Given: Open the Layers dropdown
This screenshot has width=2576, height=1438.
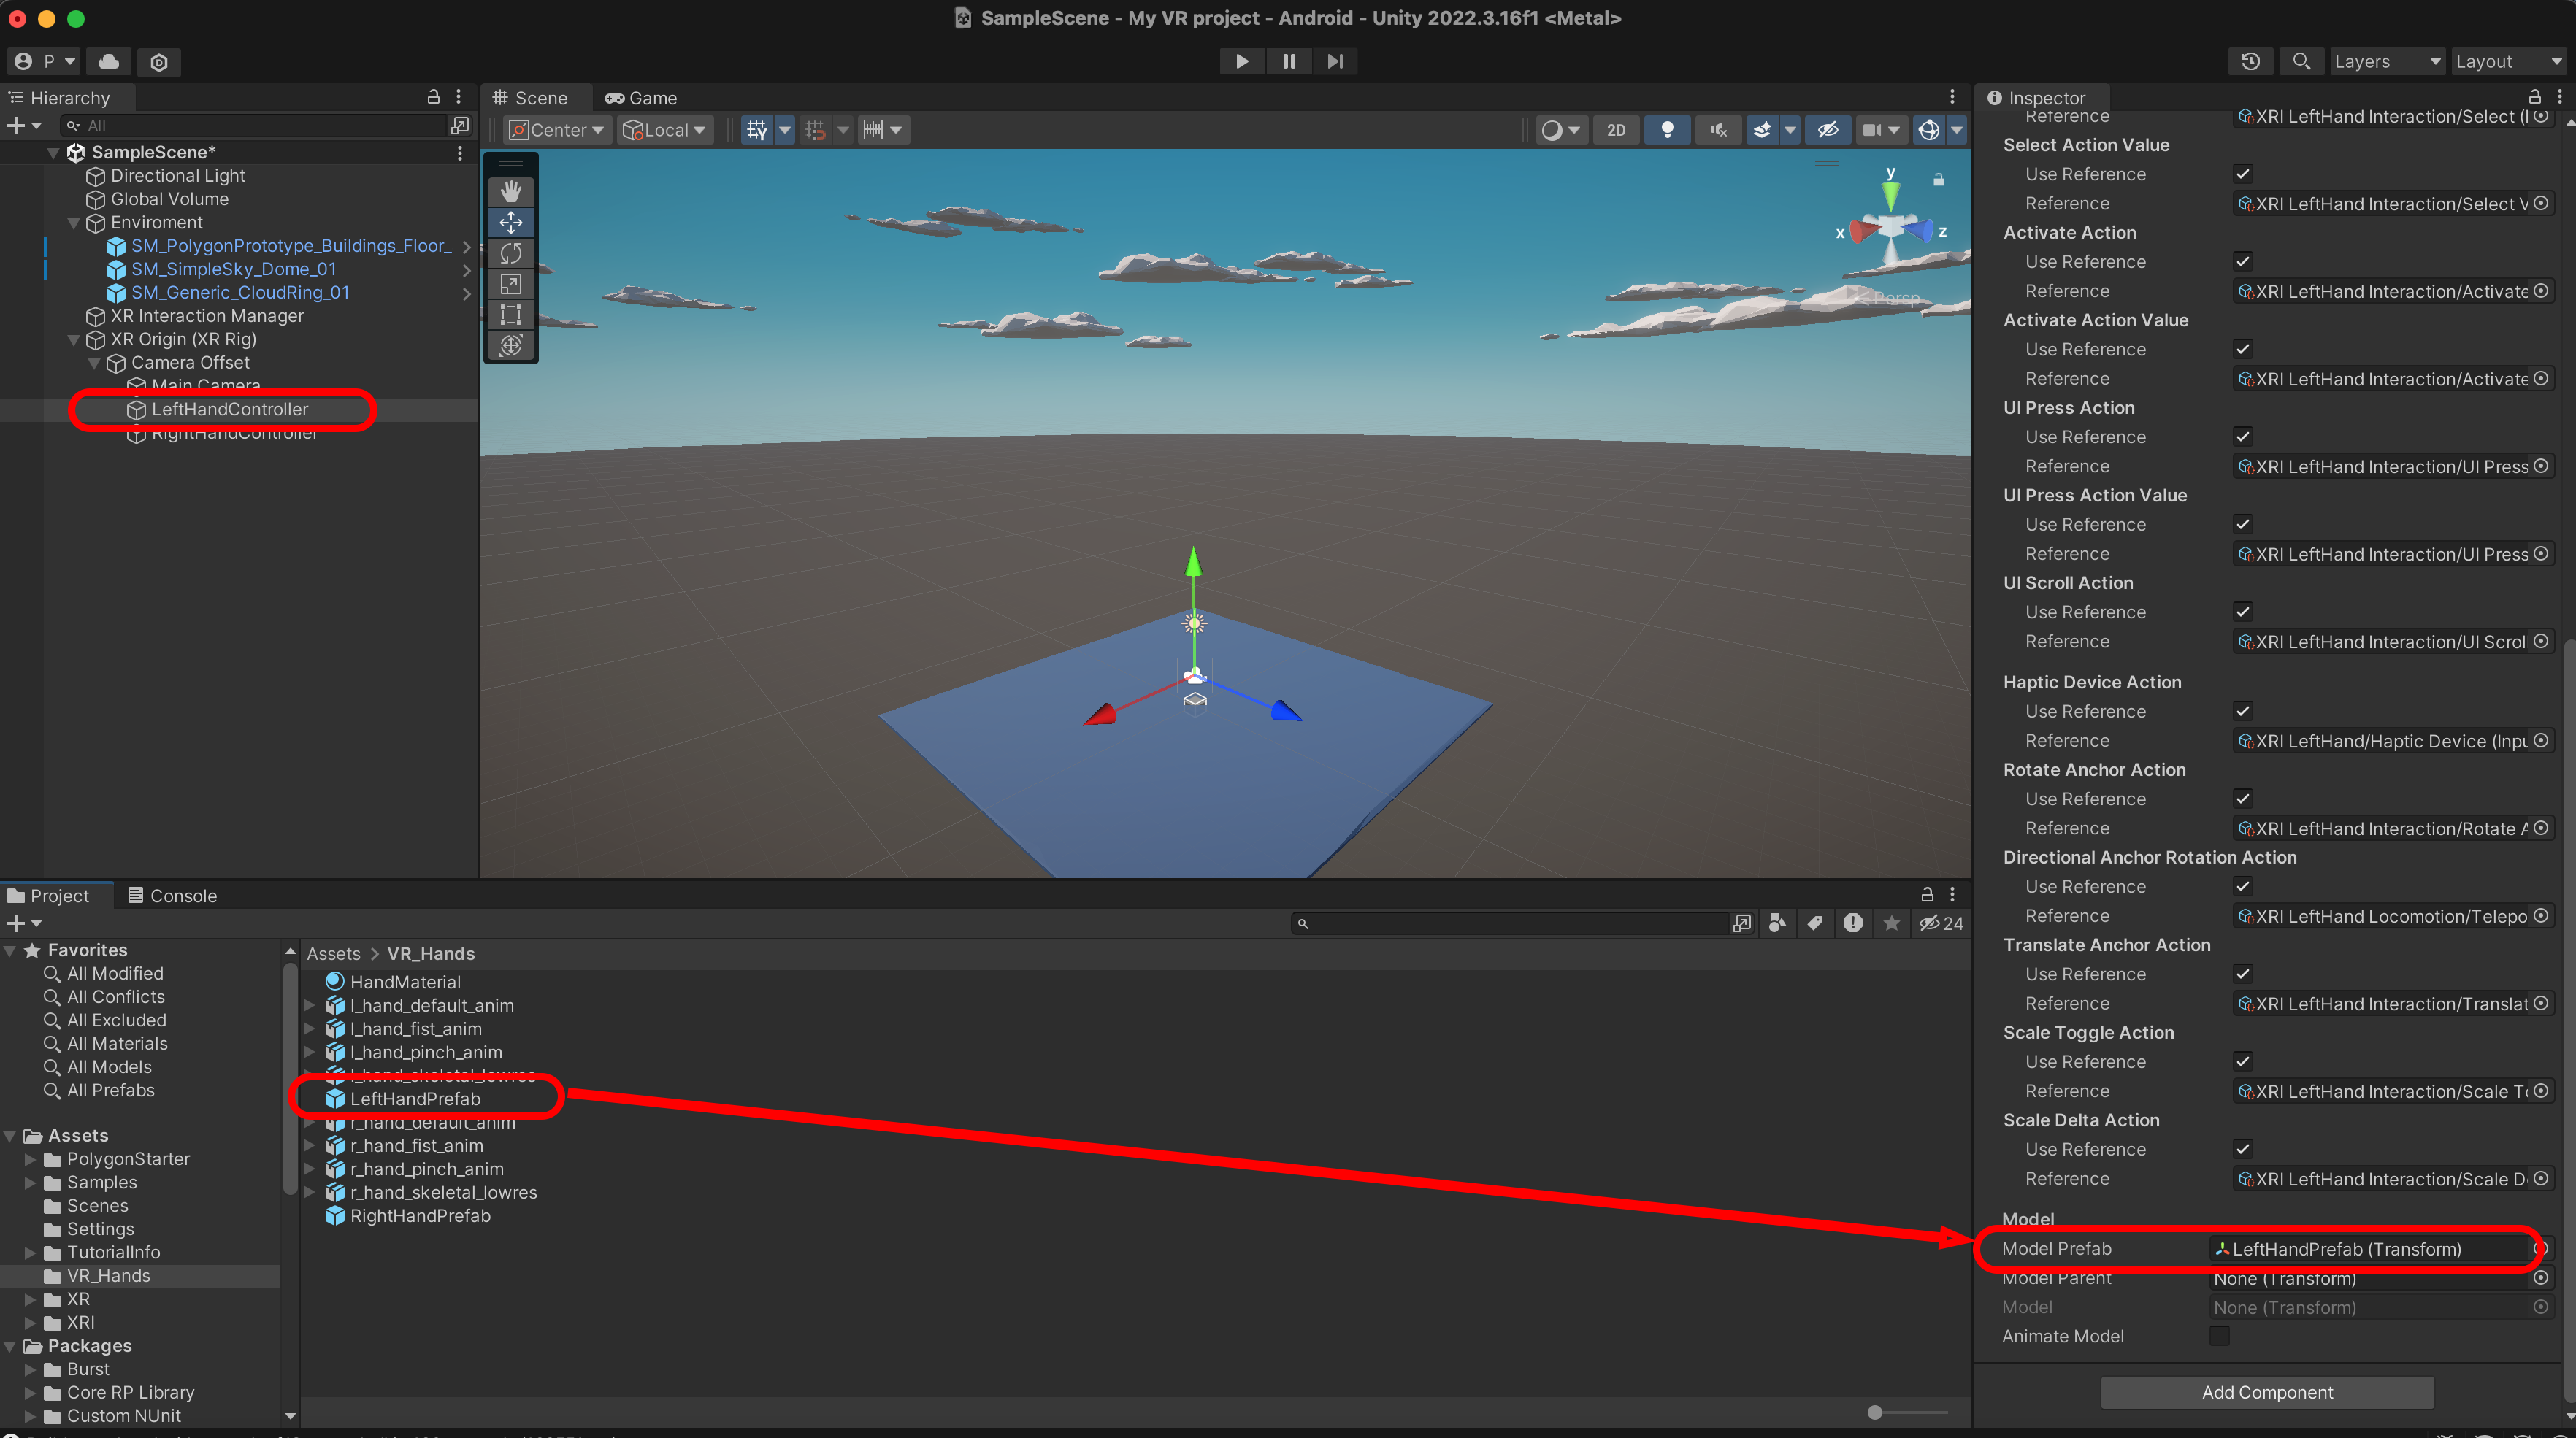Looking at the screenshot, I should point(2385,61).
